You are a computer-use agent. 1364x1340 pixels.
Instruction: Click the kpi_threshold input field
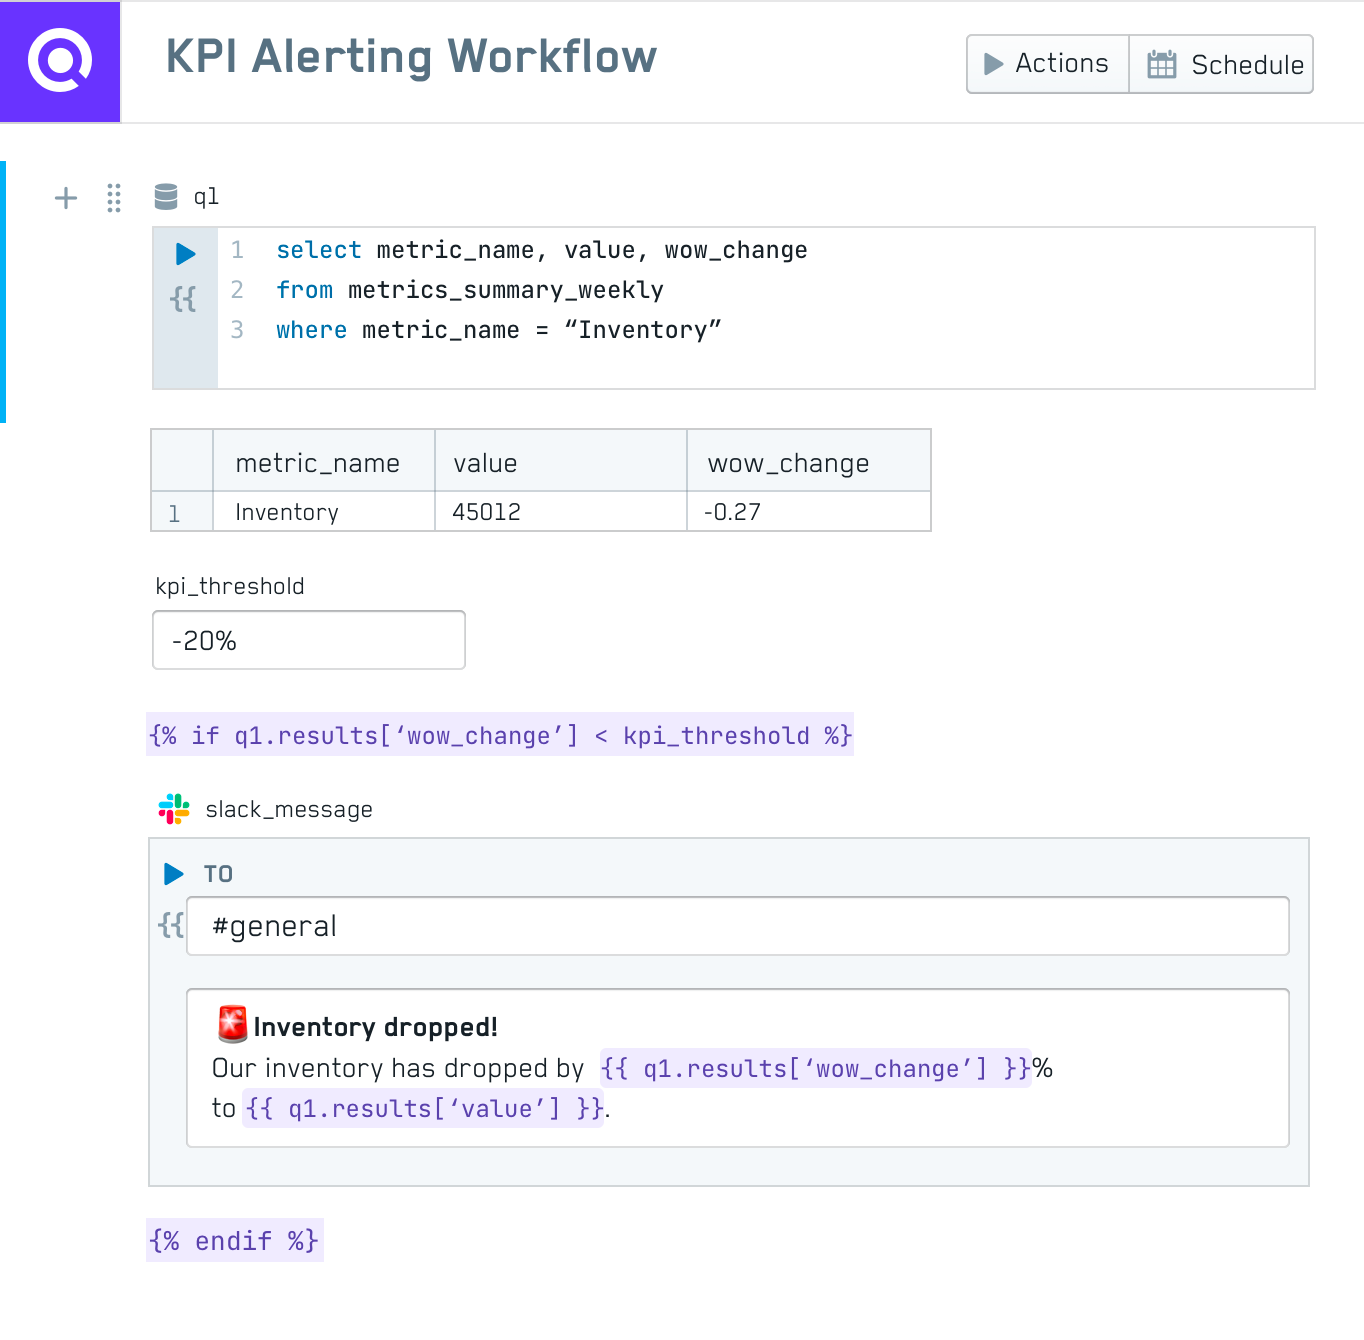[x=309, y=640]
